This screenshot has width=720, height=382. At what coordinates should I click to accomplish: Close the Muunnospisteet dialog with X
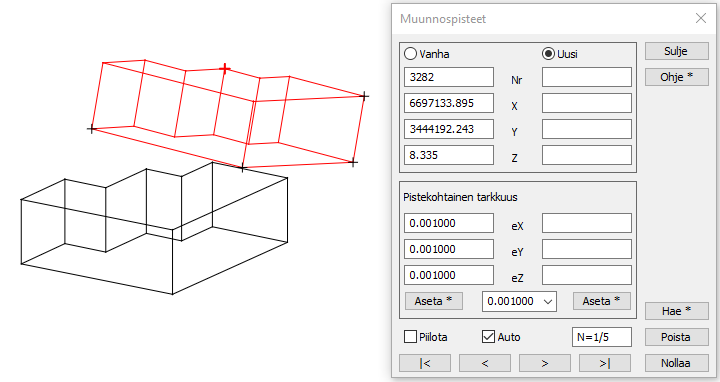(701, 18)
